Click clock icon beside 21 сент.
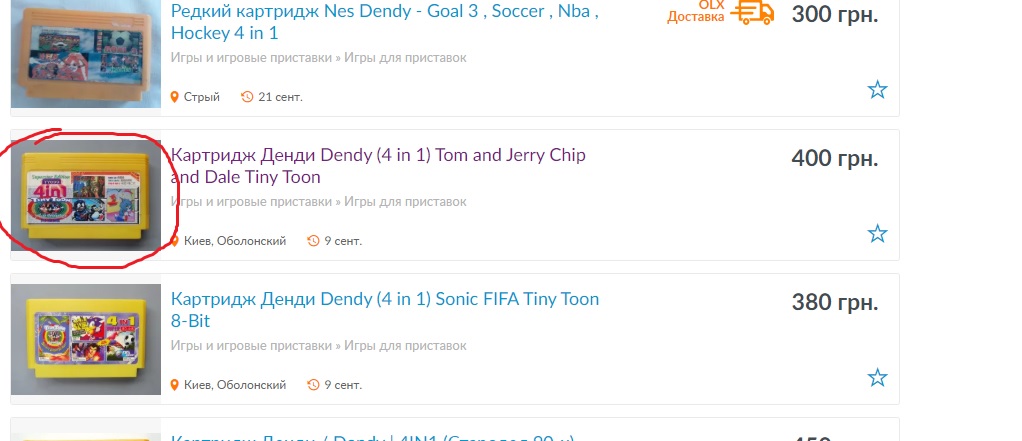The image size is (1022, 441). [247, 97]
